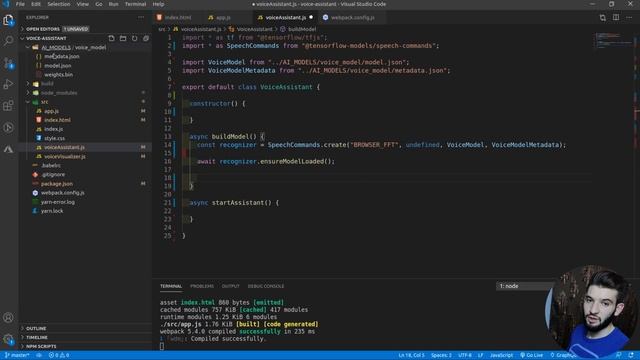
Task: Open the Help menu
Action: coord(158,4)
